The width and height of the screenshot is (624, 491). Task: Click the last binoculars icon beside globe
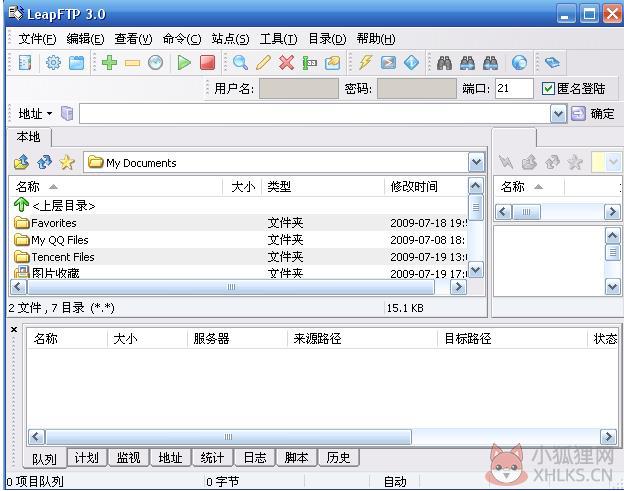(490, 63)
